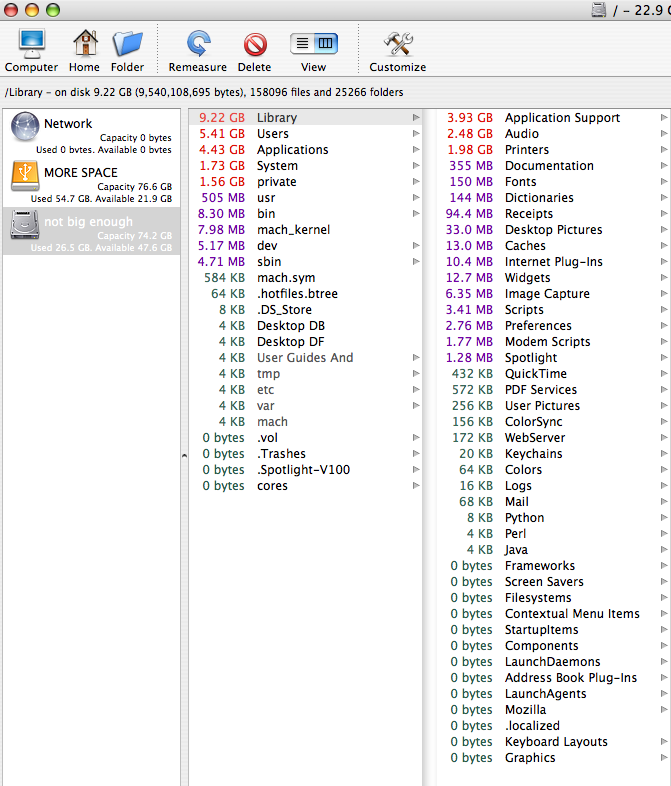
Task: Select the Spotlight folder
Action: pyautogui.click(x=554, y=358)
